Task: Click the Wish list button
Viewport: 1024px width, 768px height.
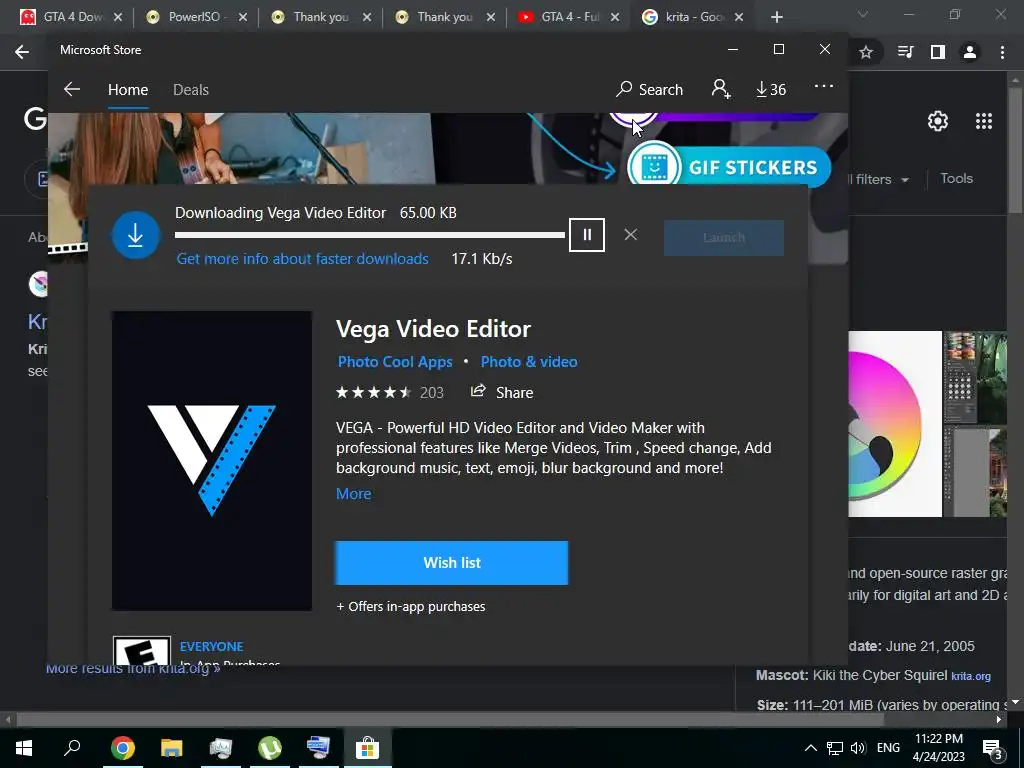Action: (x=451, y=563)
